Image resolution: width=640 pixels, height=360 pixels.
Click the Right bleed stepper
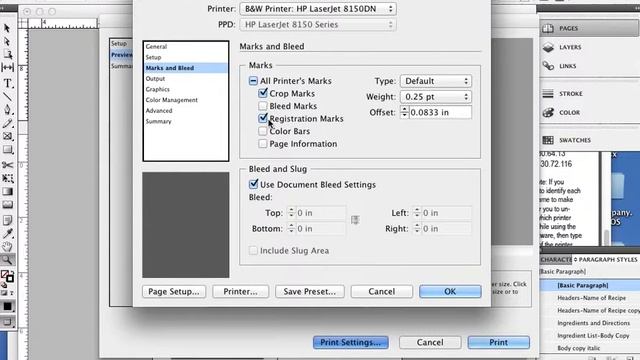tap(417, 229)
